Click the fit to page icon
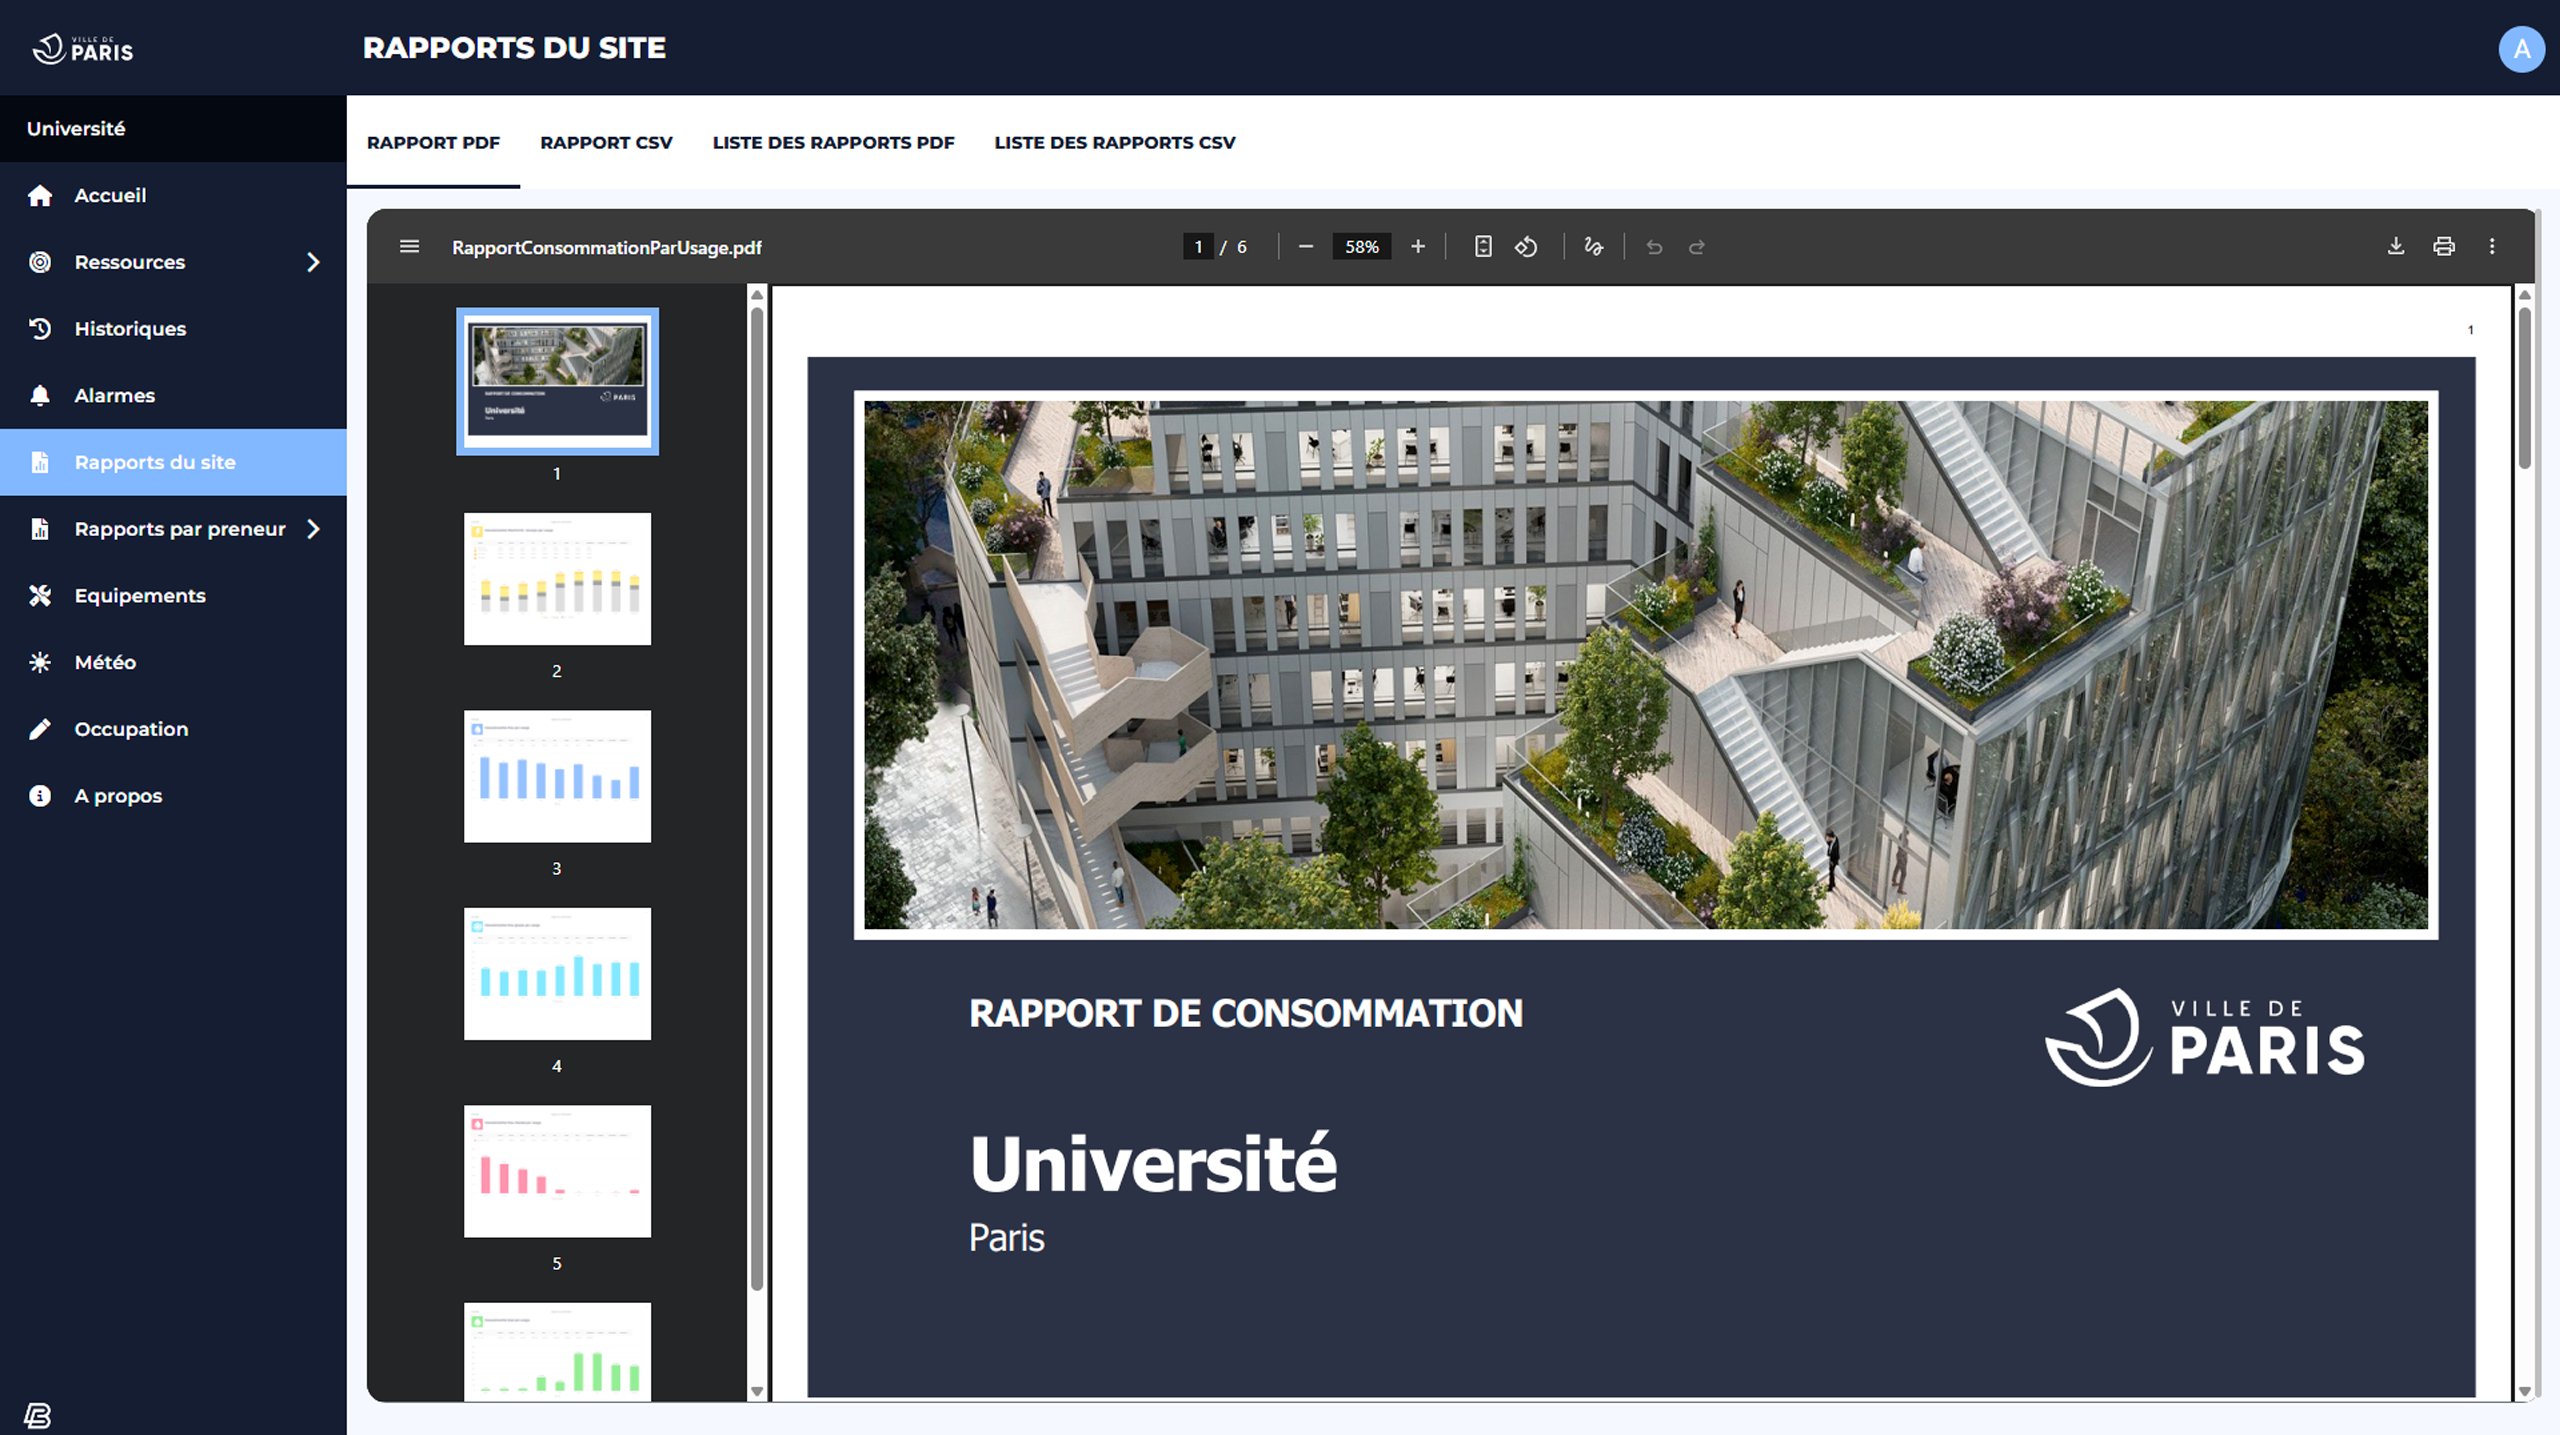2560x1435 pixels. (1482, 246)
